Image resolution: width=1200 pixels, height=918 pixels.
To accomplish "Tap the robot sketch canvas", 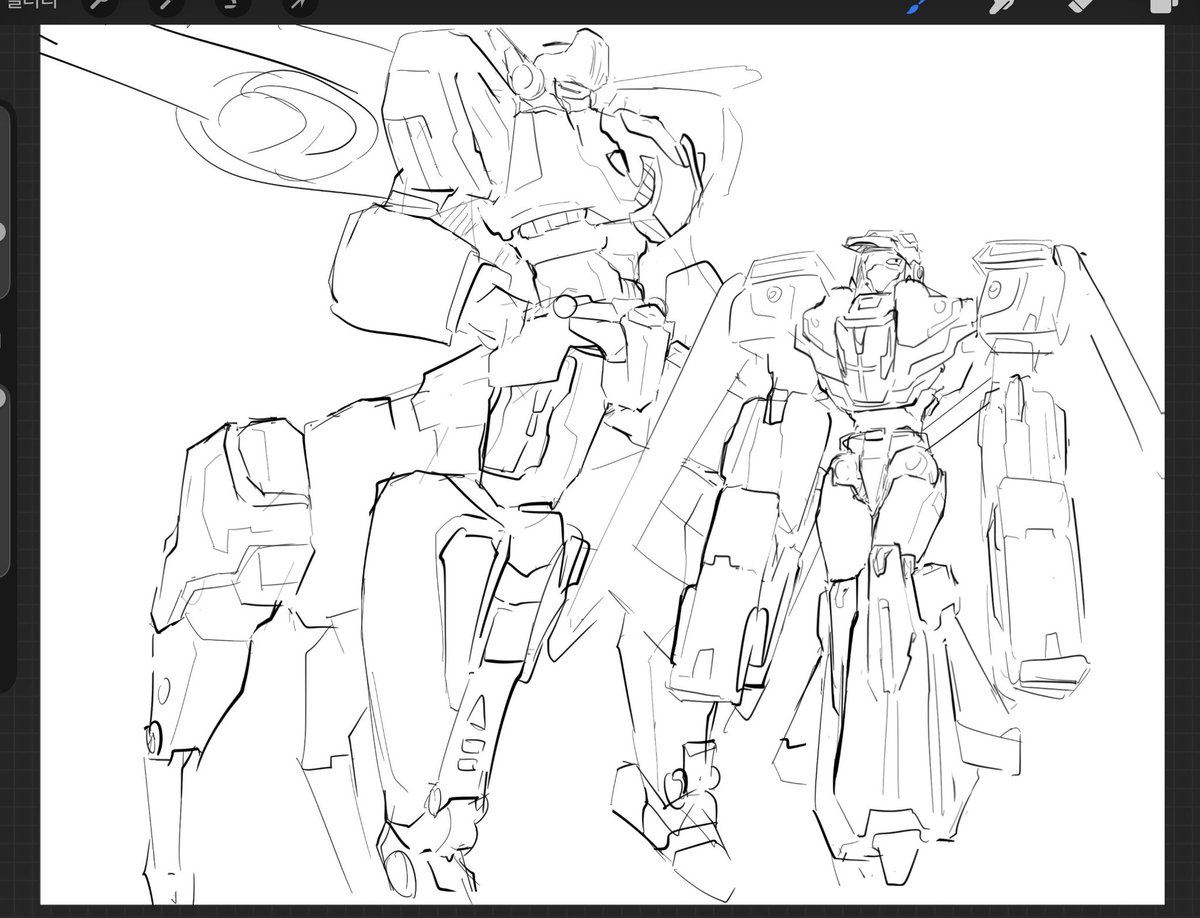I will tap(603, 465).
